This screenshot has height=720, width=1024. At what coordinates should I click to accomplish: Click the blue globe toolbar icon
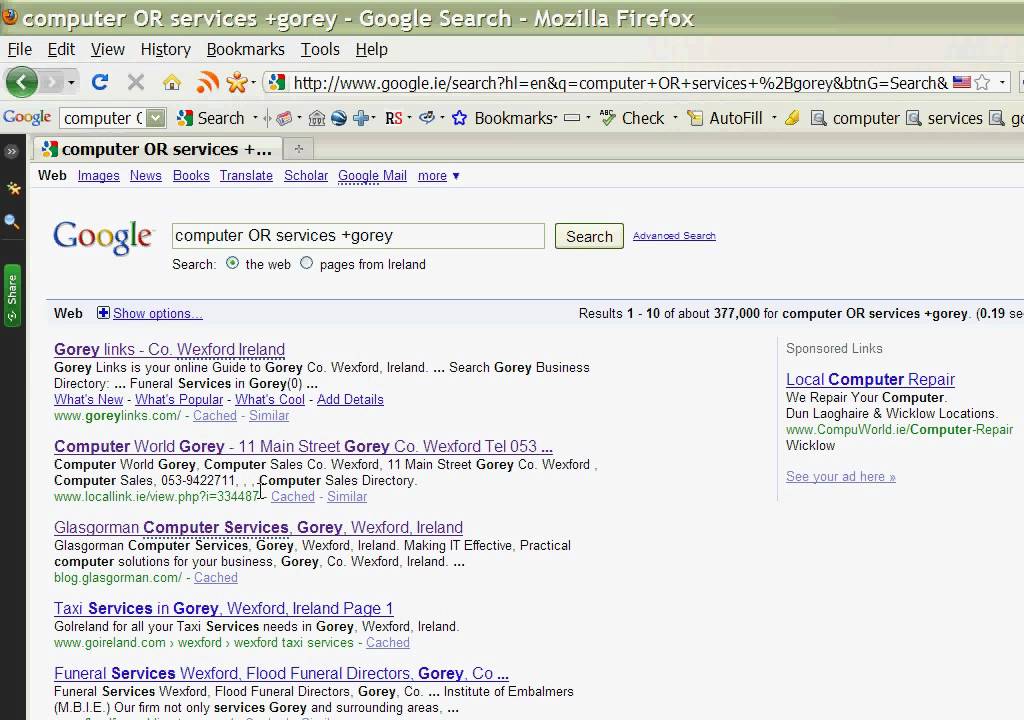pyautogui.click(x=339, y=118)
